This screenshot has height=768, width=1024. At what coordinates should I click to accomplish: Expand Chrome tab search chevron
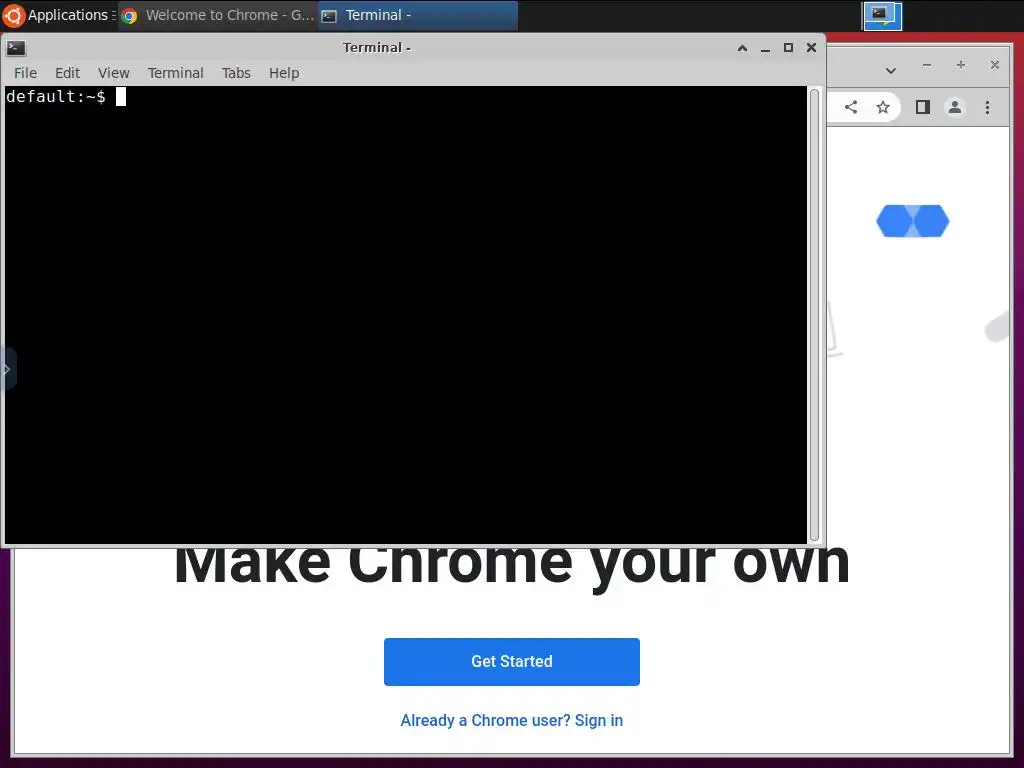891,70
